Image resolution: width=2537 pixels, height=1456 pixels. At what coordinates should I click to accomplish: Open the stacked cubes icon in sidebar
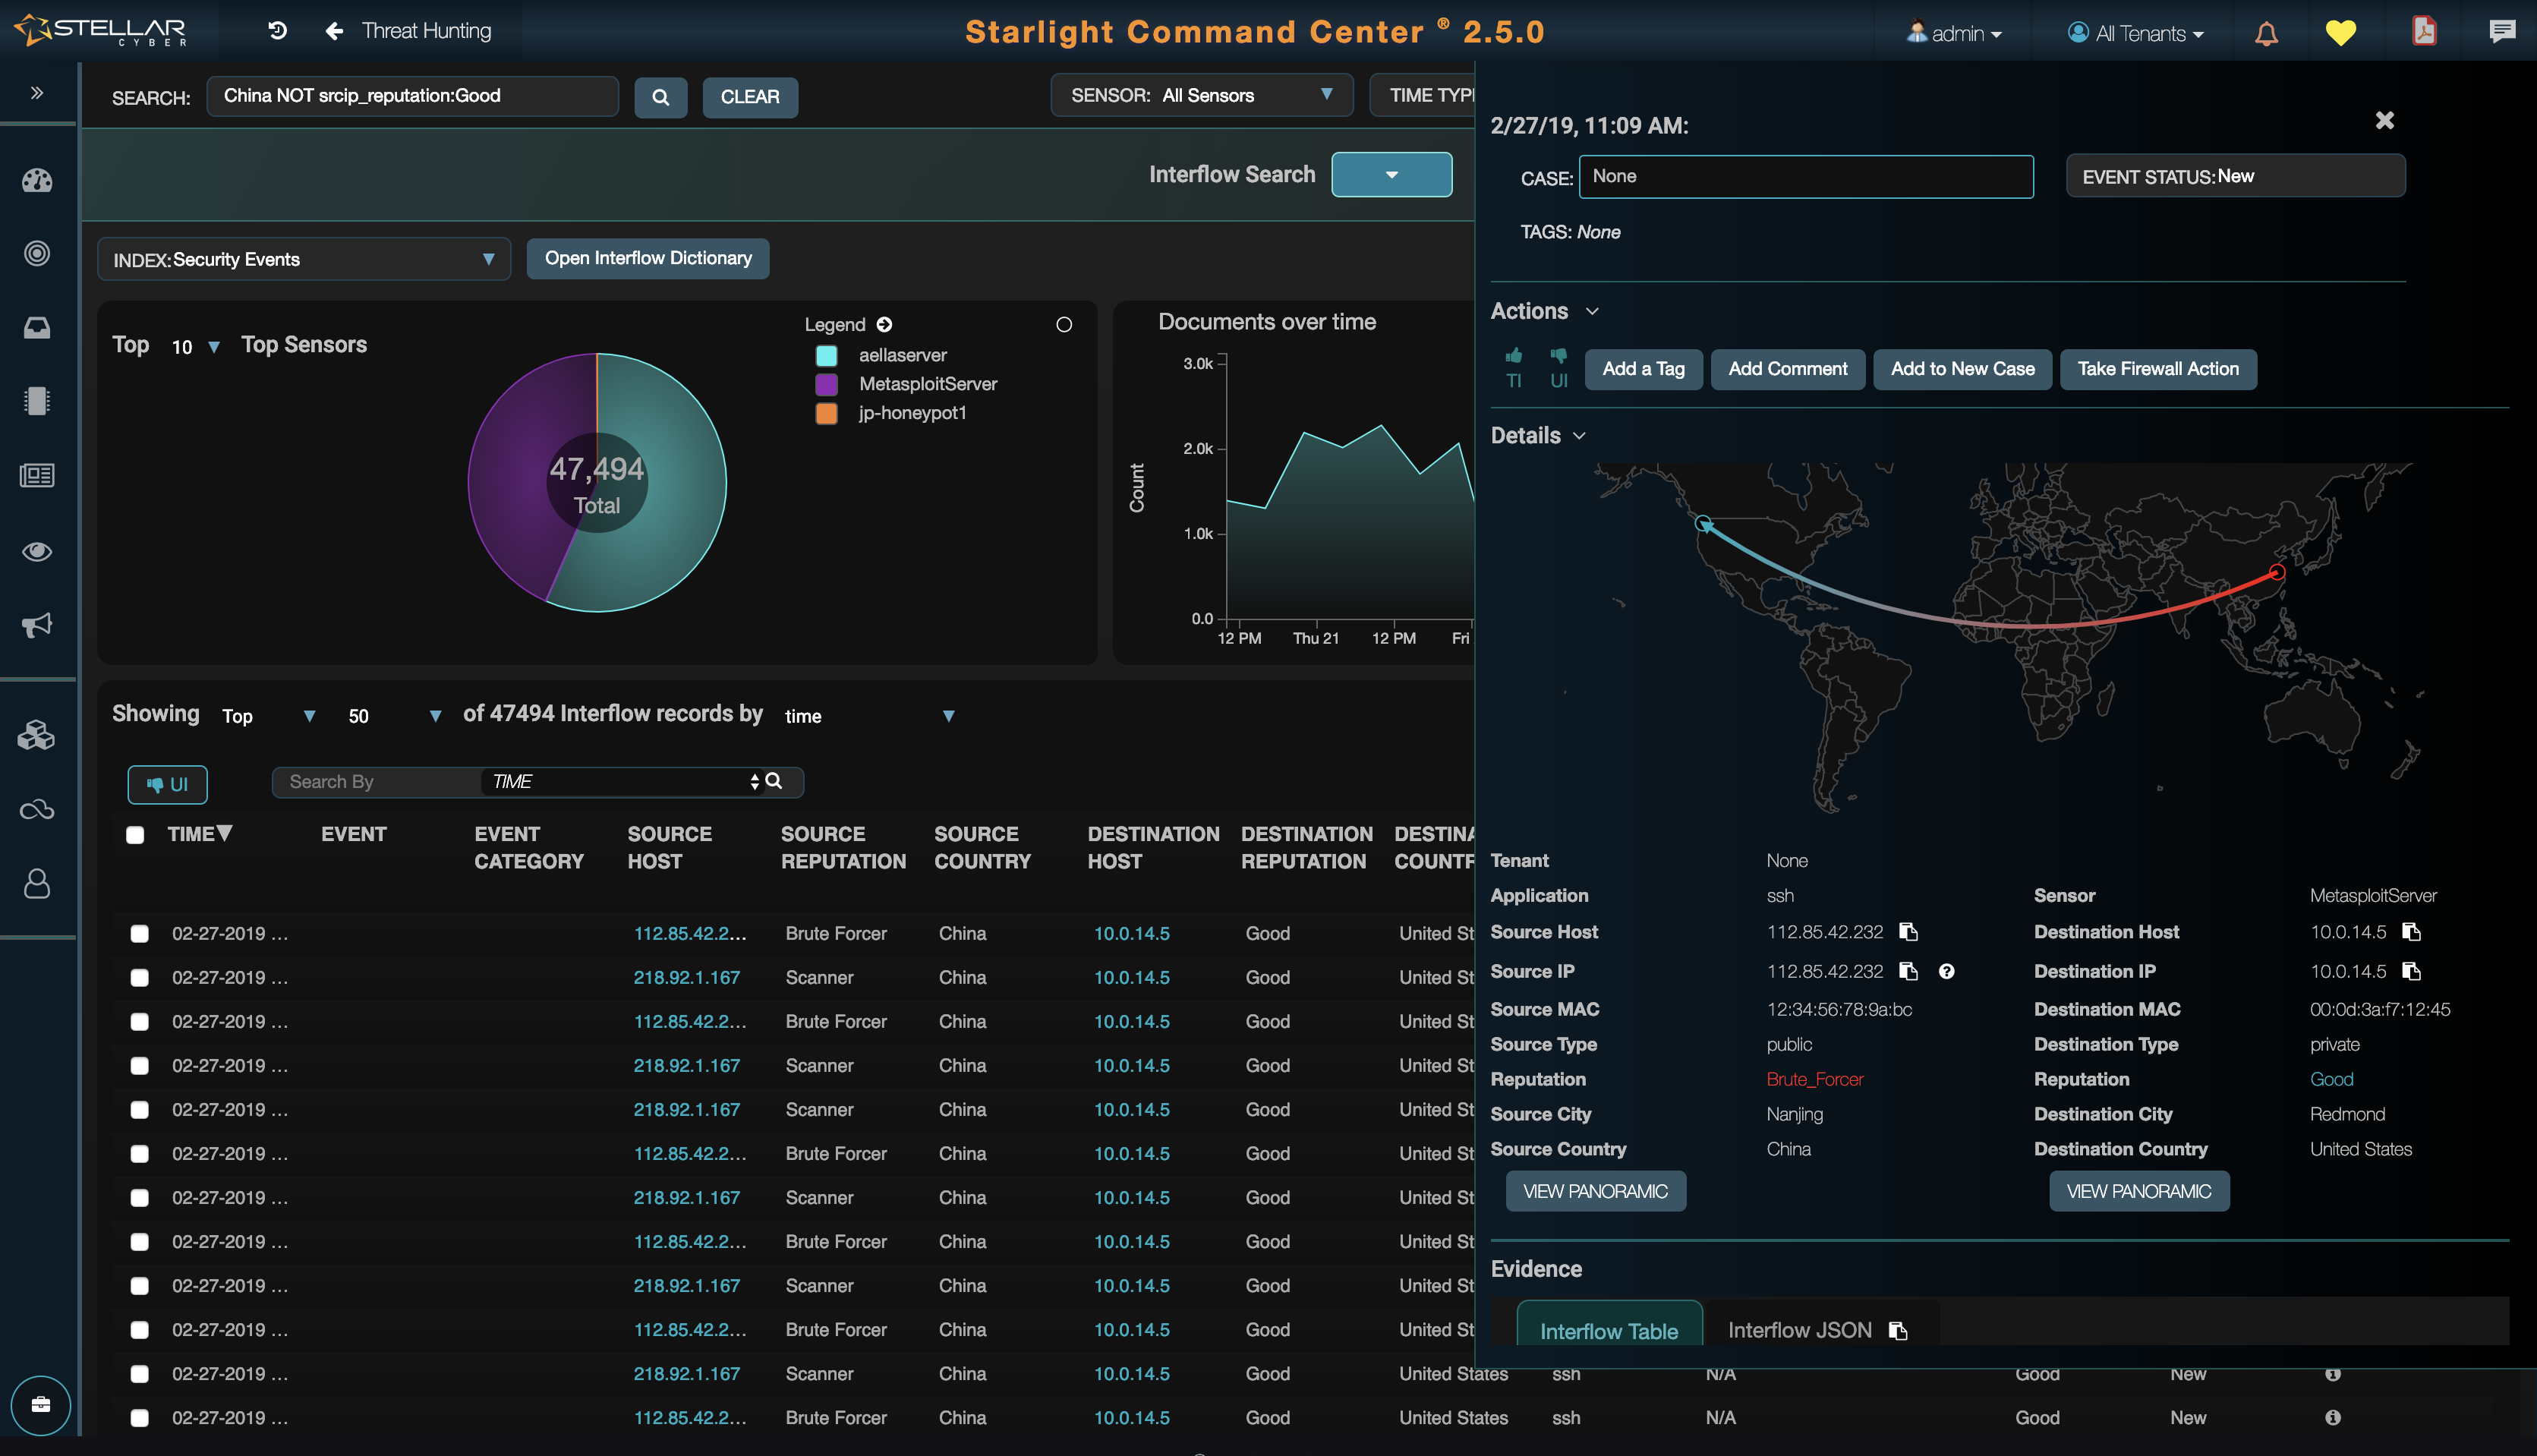pyautogui.click(x=37, y=735)
